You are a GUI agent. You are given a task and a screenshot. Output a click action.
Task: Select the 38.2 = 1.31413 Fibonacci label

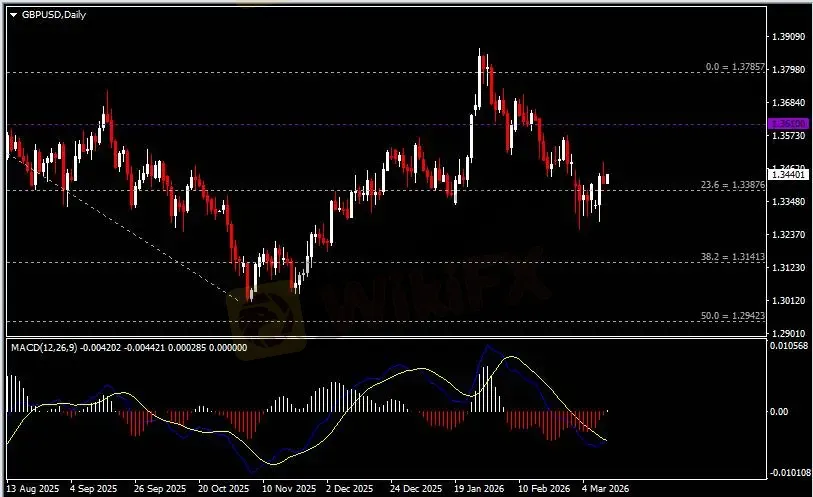click(x=735, y=257)
